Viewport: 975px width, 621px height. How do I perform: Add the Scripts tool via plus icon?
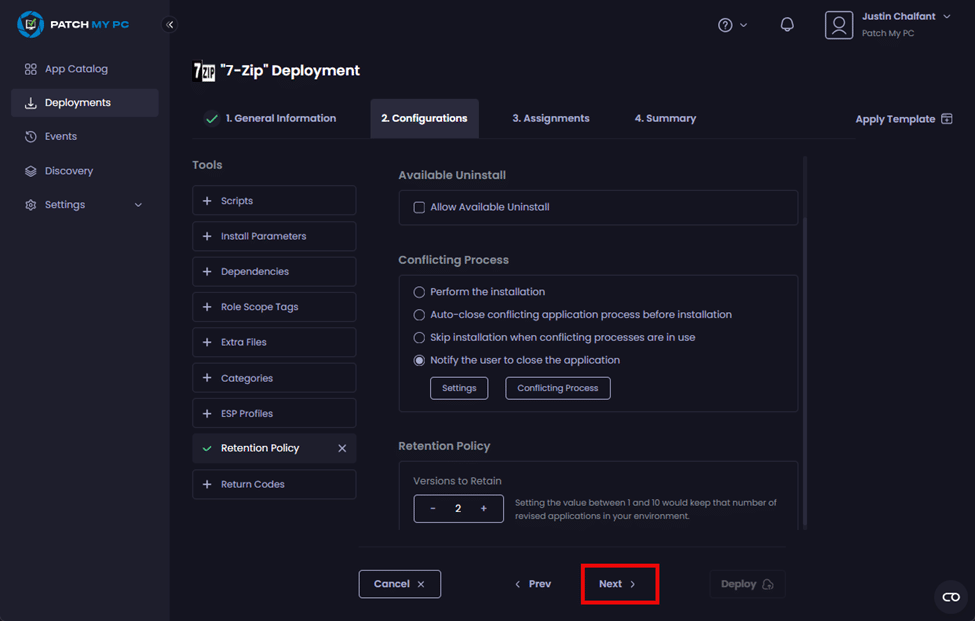pos(208,201)
